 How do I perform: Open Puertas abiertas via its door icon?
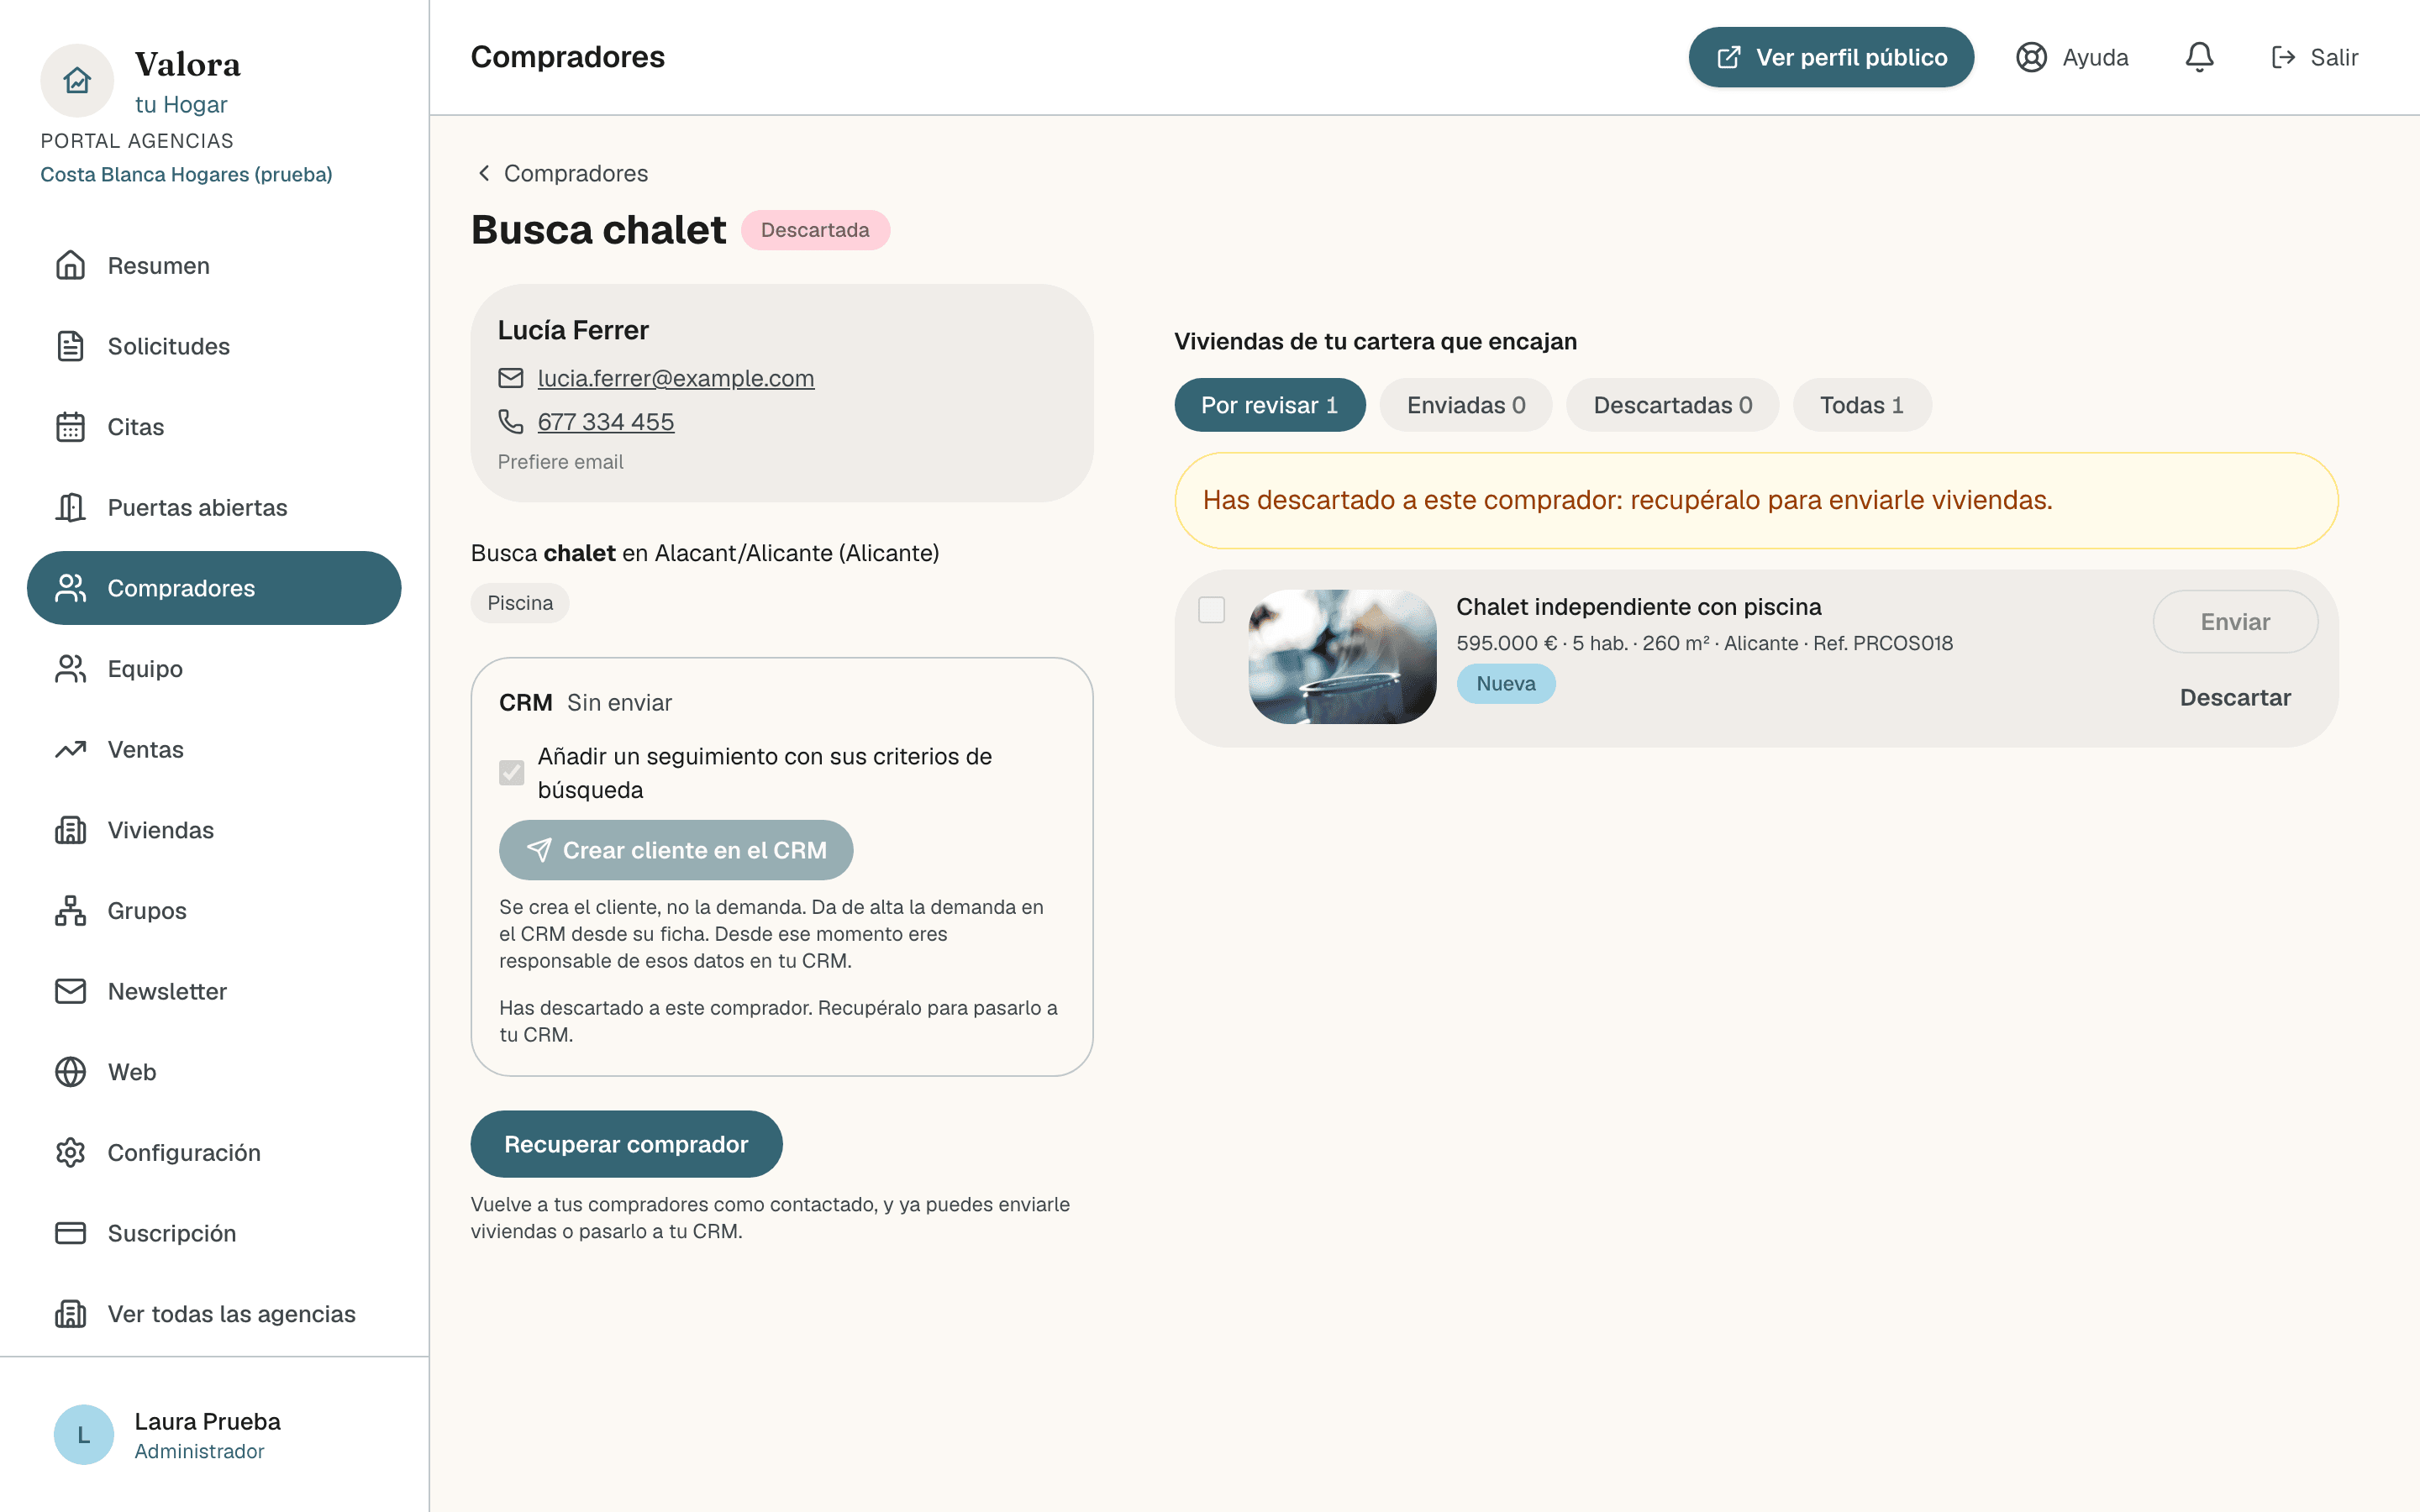click(x=70, y=507)
